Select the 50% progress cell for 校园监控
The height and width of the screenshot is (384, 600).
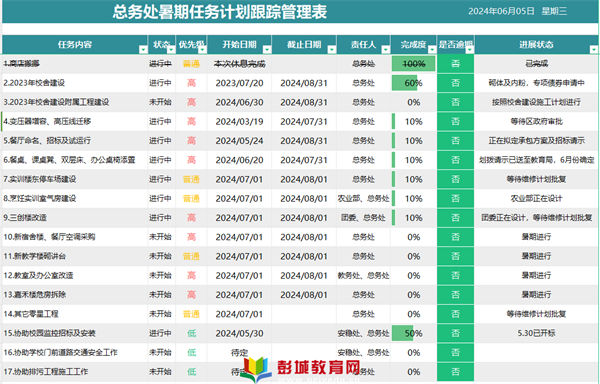[x=413, y=333]
